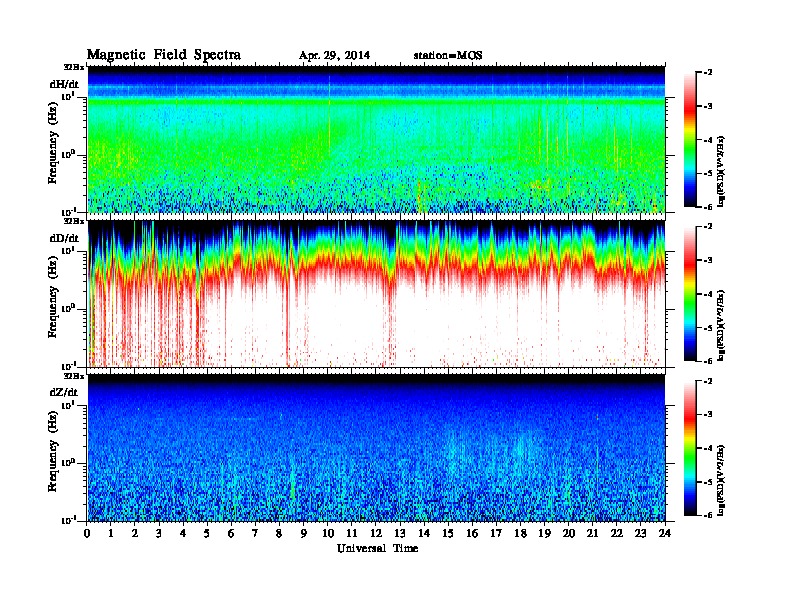Viewport: 792px width, 612px height.
Task: Click time axis tick label "7"
Action: point(255,533)
